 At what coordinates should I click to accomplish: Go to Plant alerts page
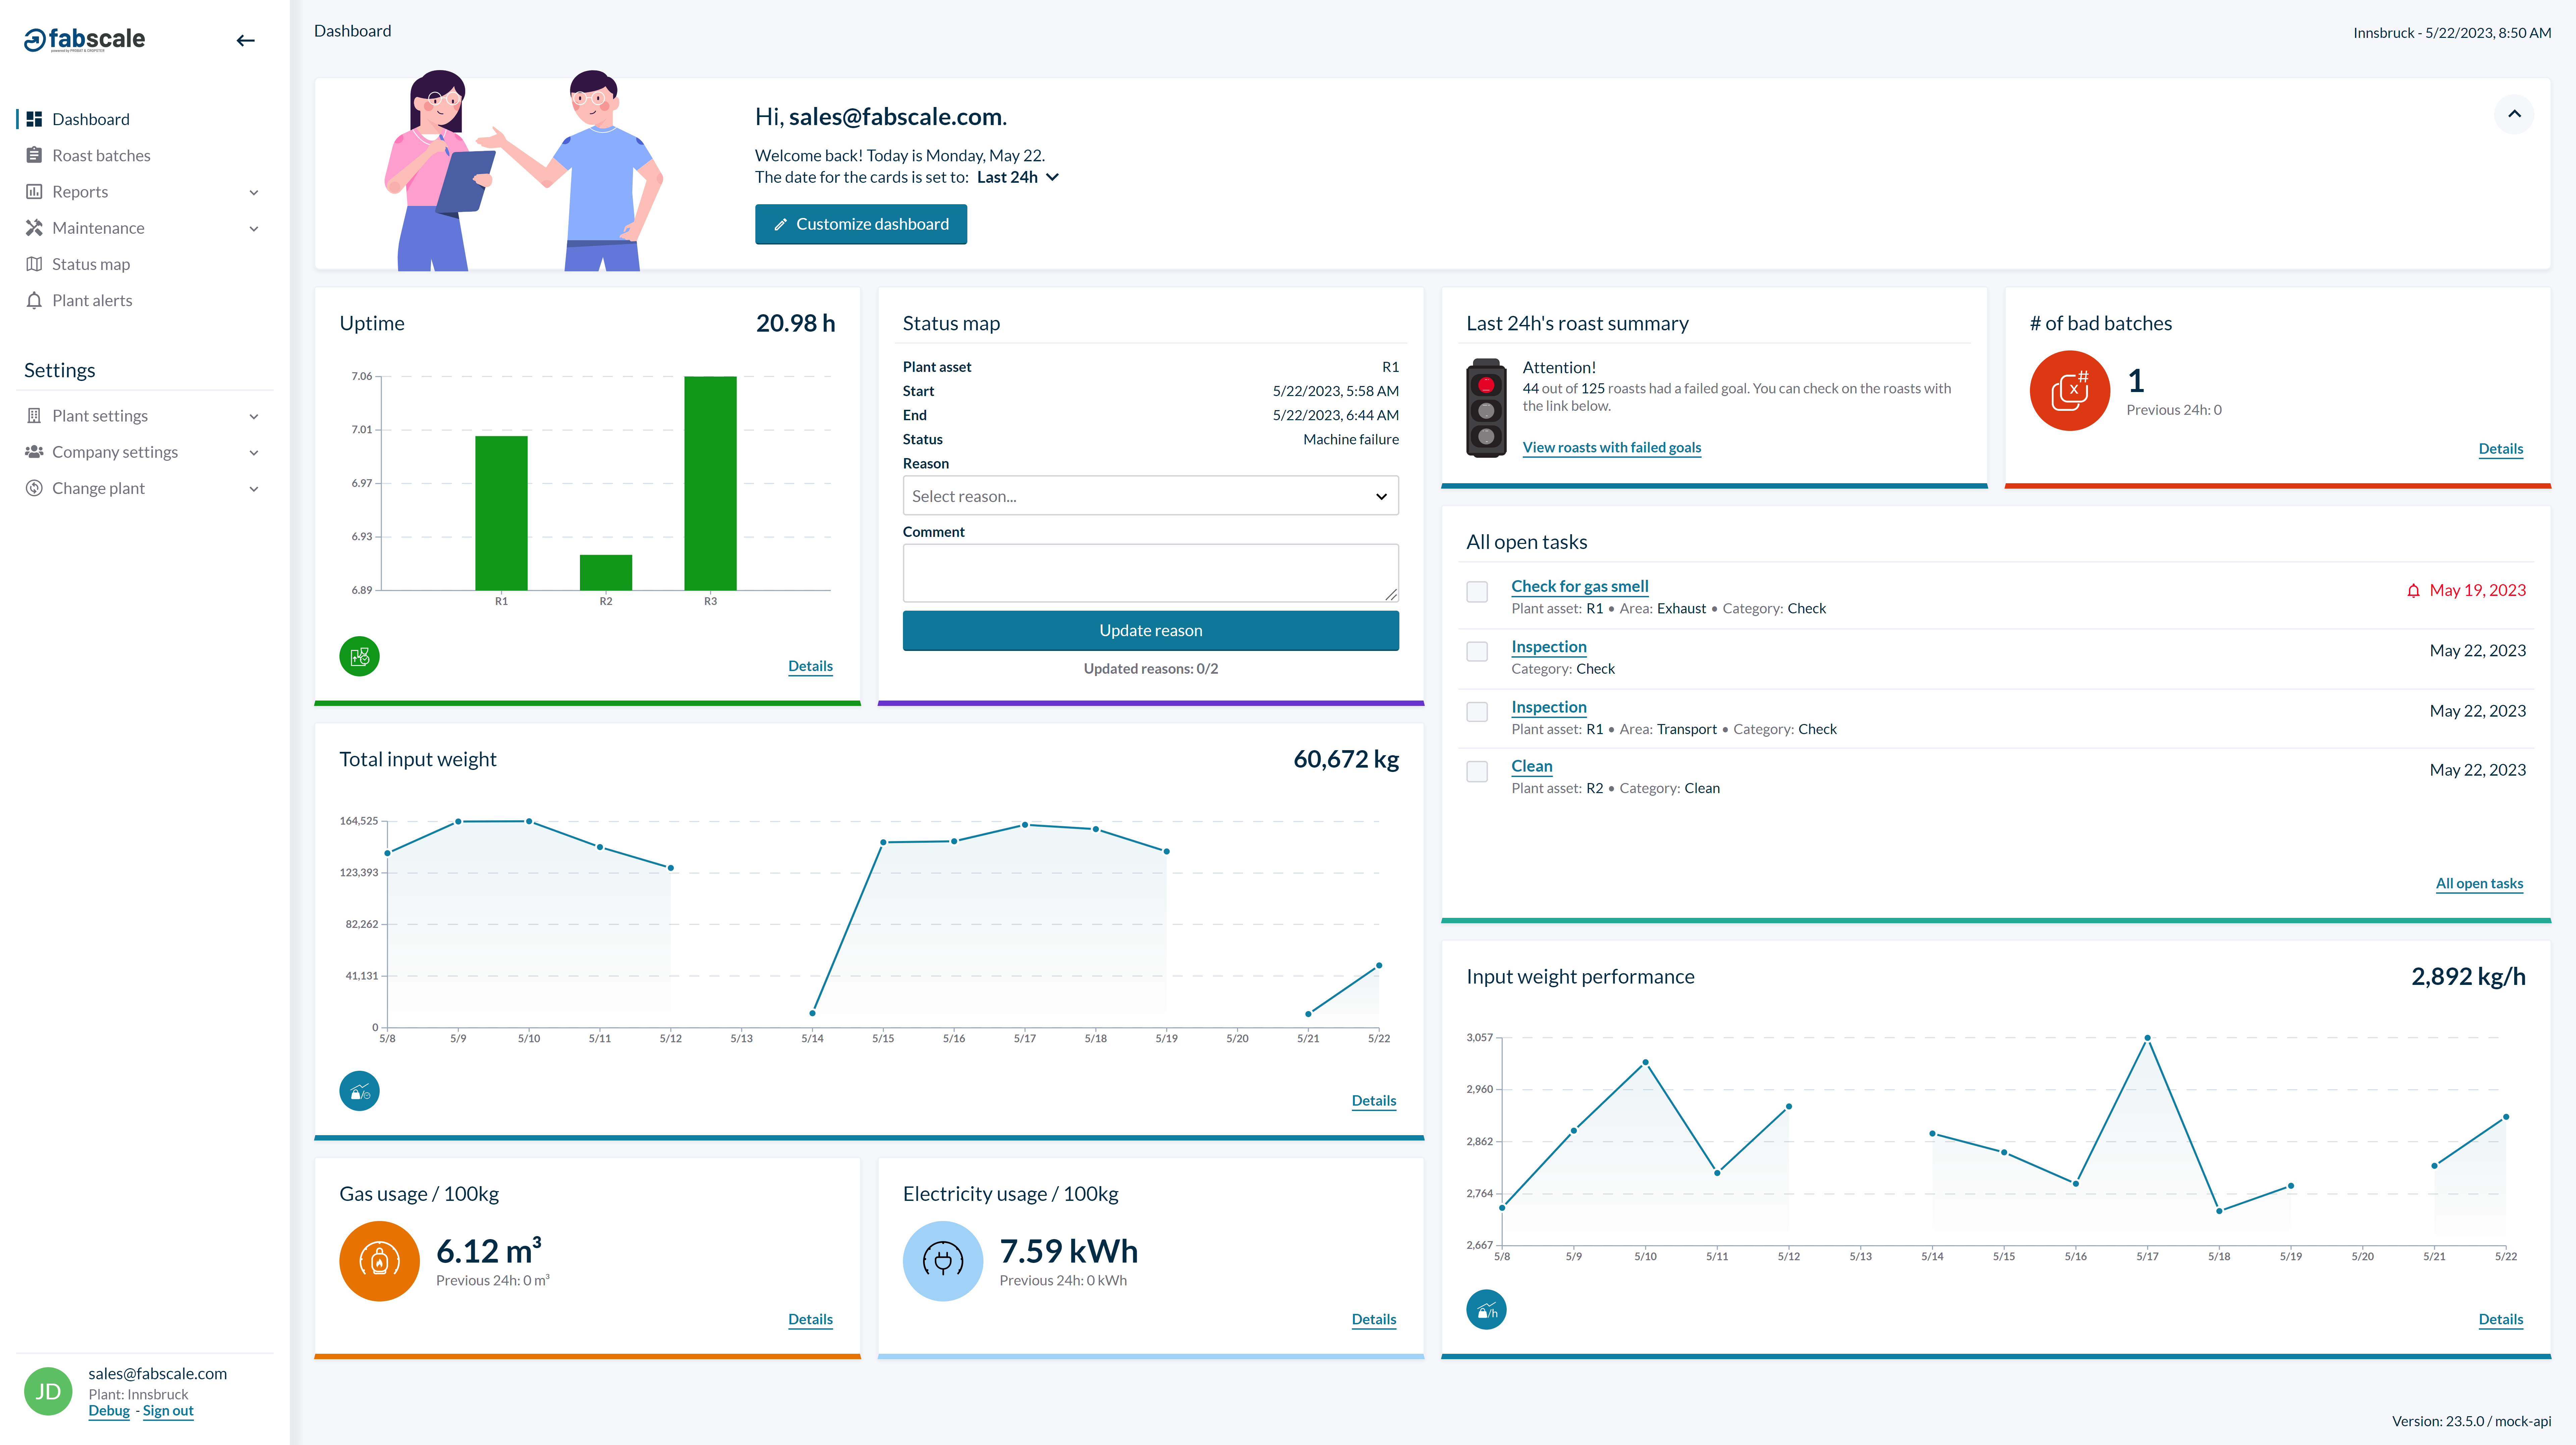tap(92, 300)
